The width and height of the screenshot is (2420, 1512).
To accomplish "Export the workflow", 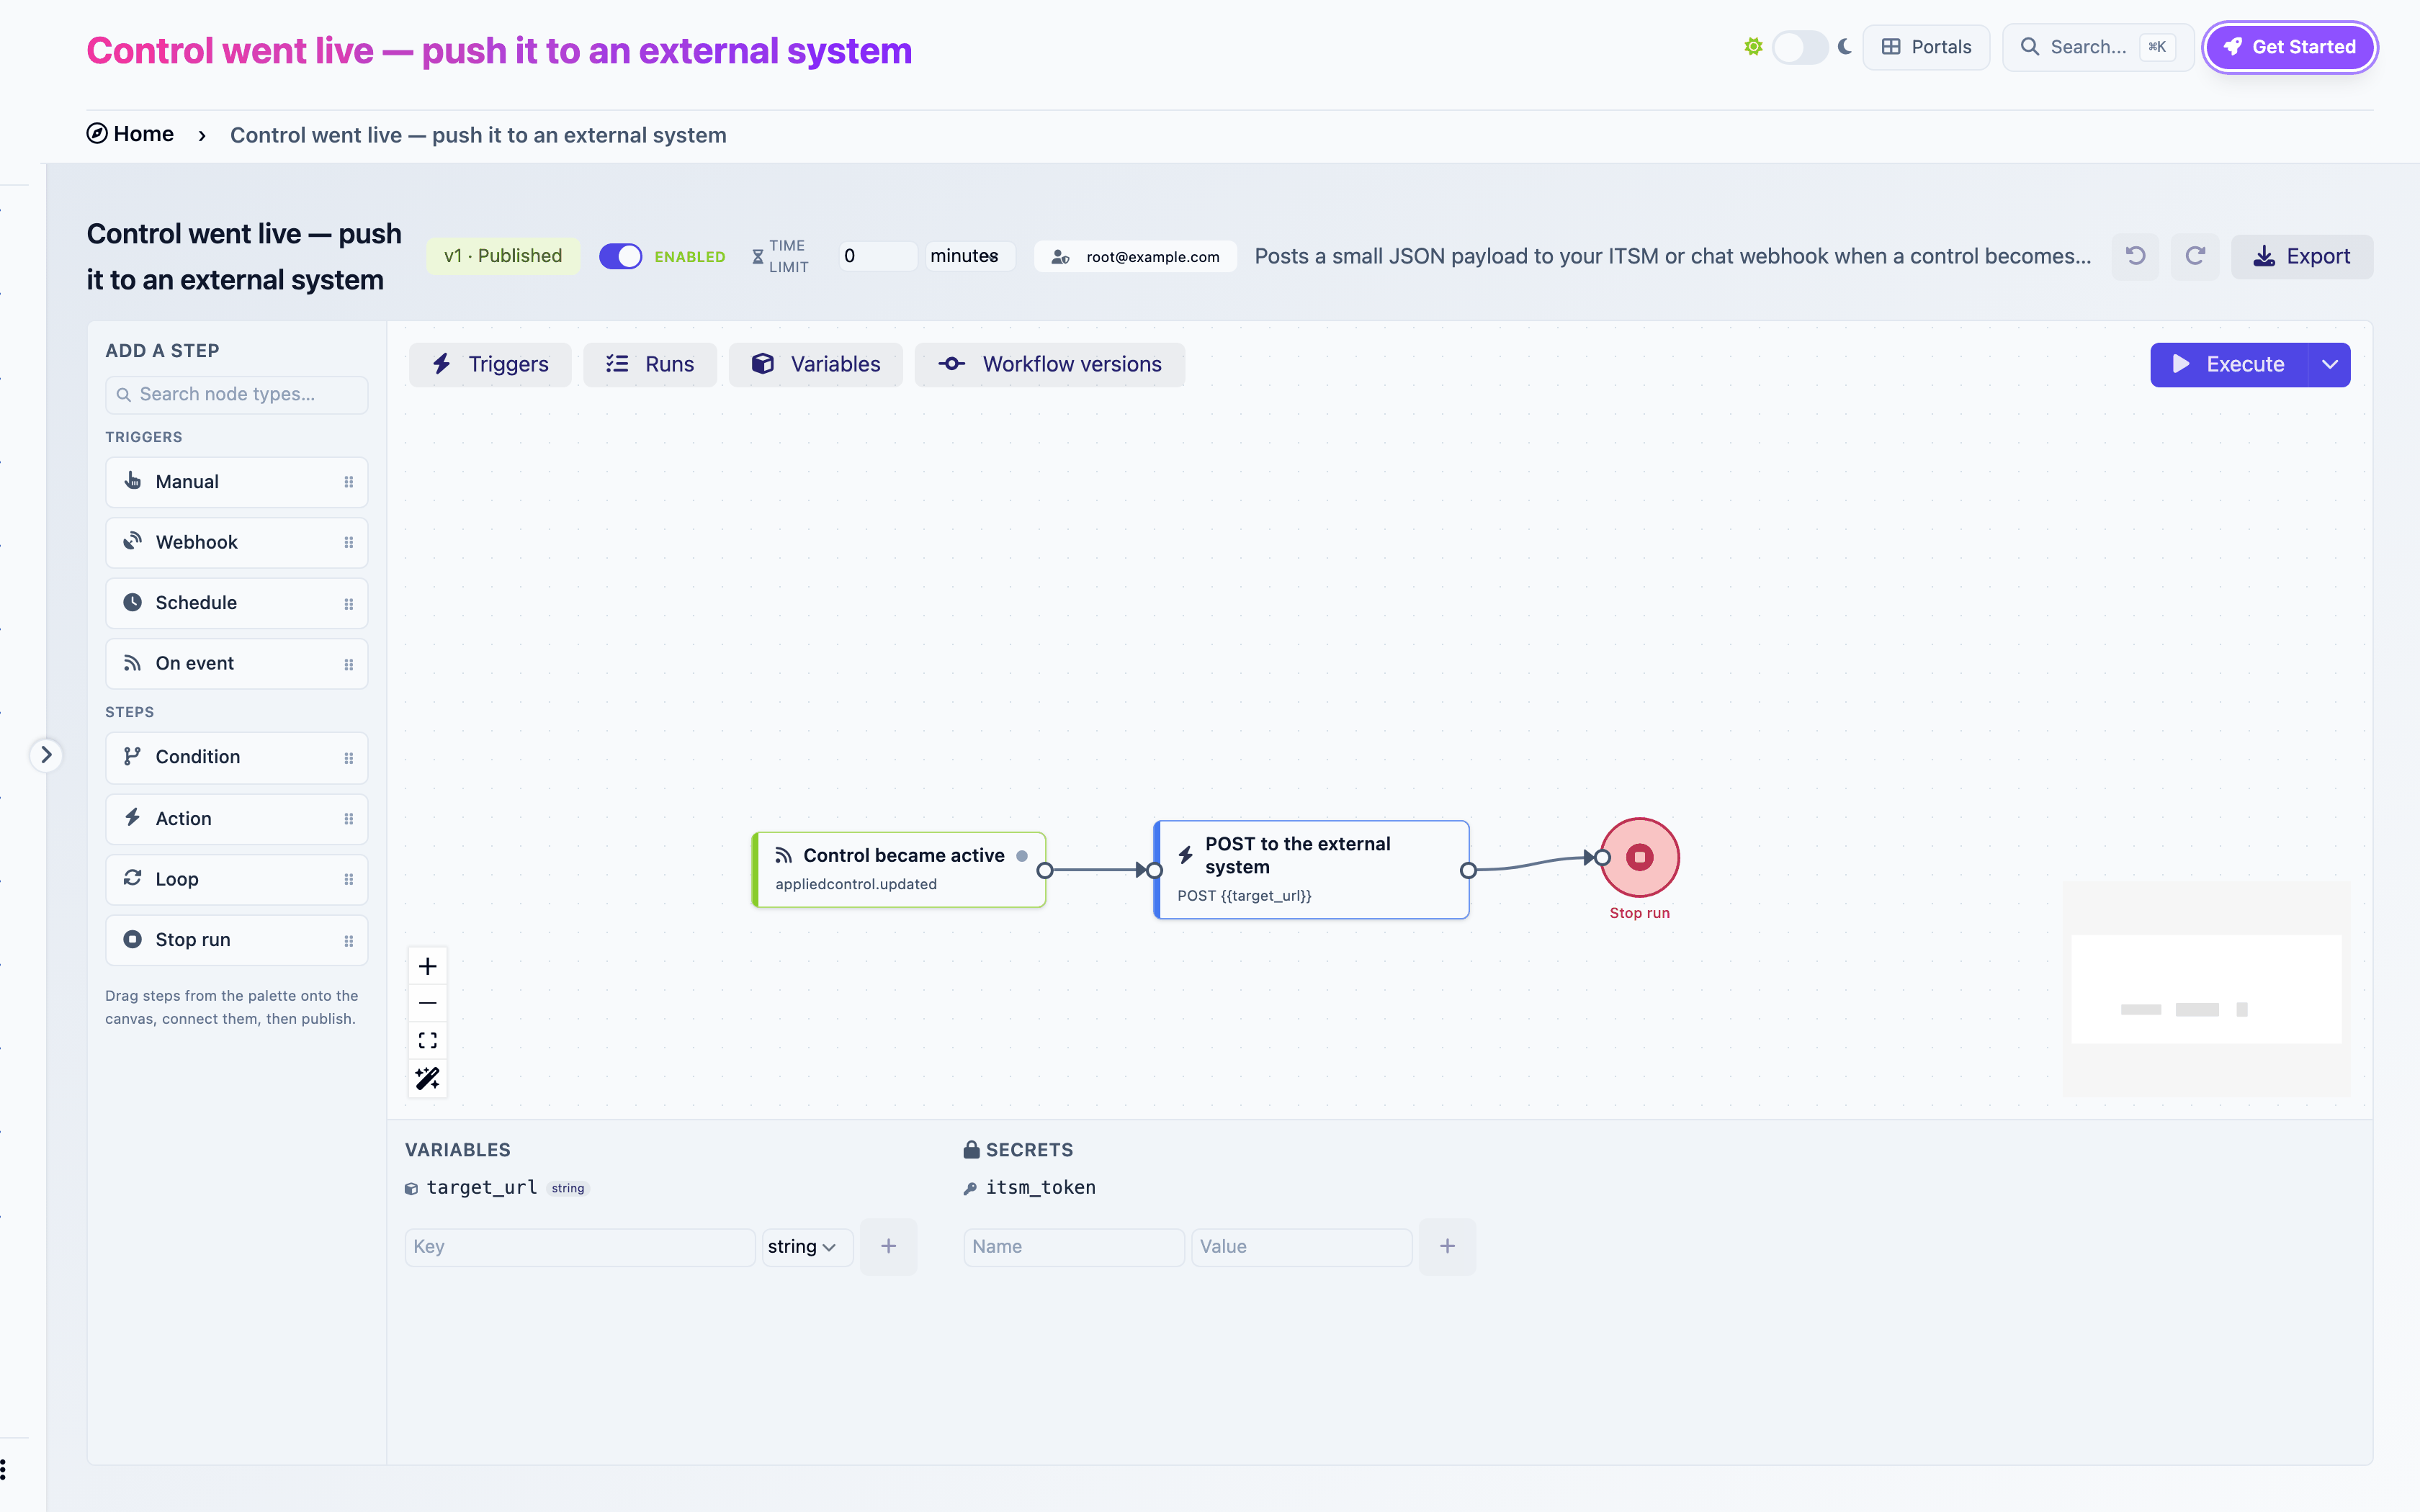I will click(2302, 256).
